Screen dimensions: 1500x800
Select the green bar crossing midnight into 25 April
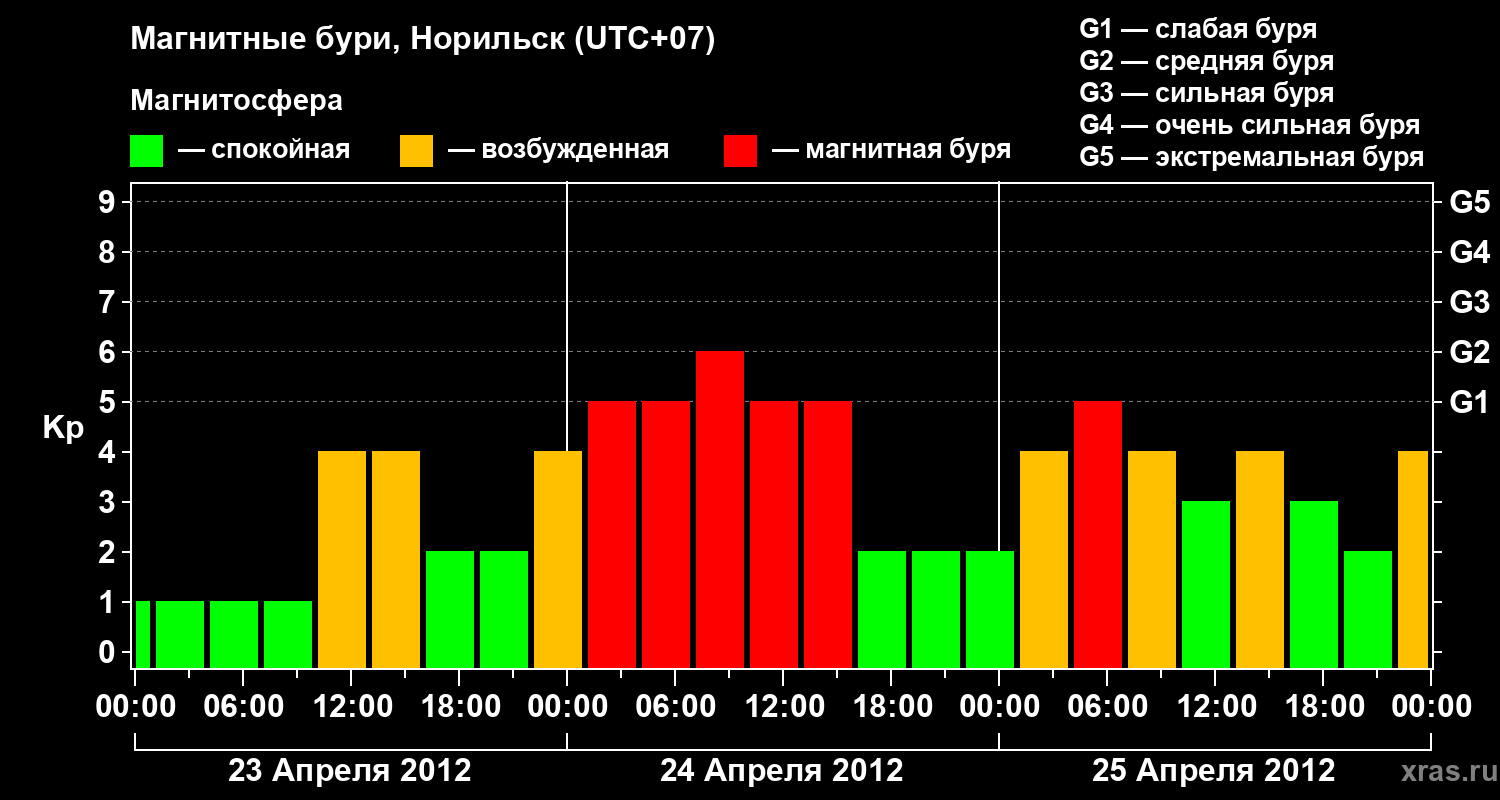pyautogui.click(x=990, y=609)
